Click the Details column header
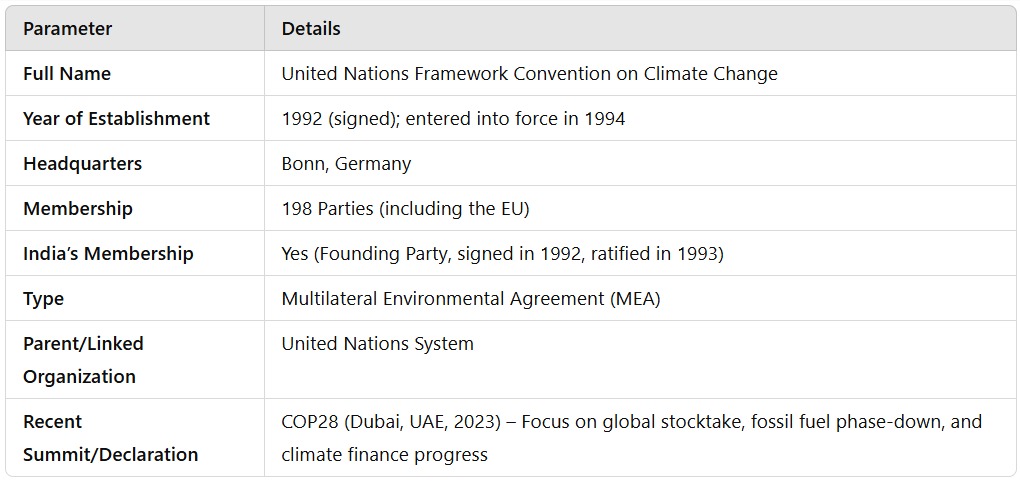 coord(311,29)
